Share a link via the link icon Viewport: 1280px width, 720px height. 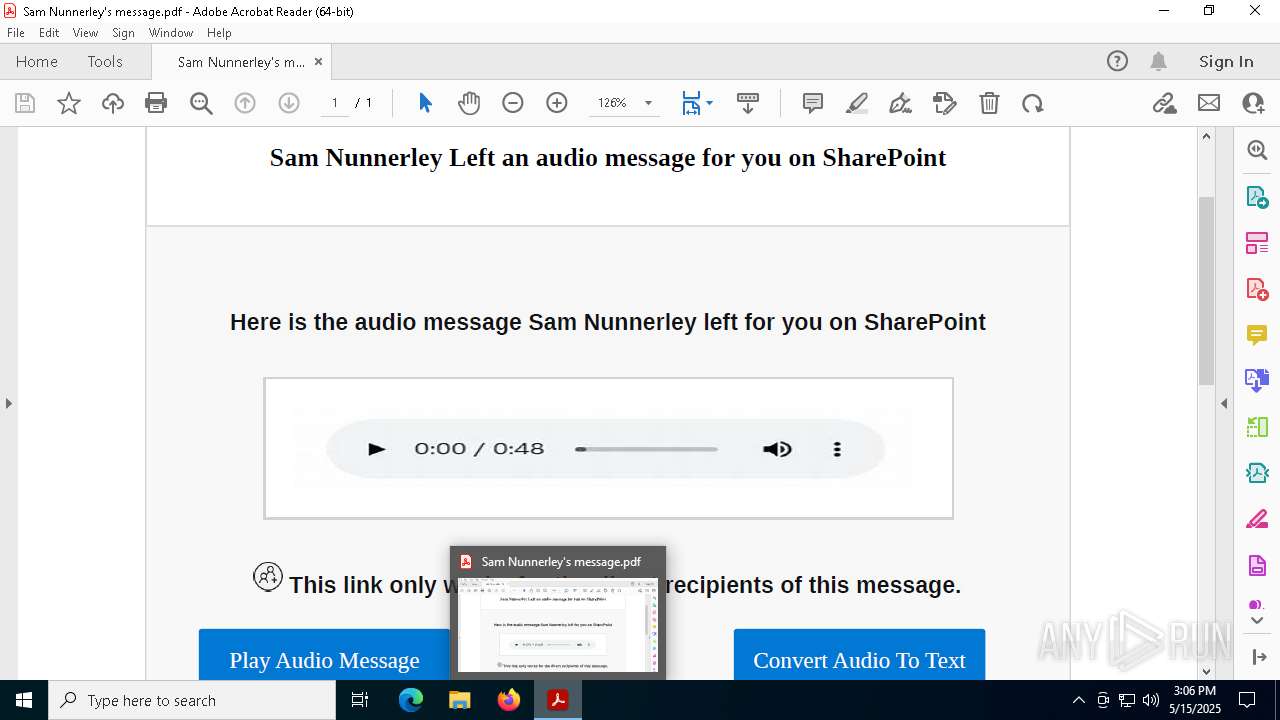coord(1165,103)
